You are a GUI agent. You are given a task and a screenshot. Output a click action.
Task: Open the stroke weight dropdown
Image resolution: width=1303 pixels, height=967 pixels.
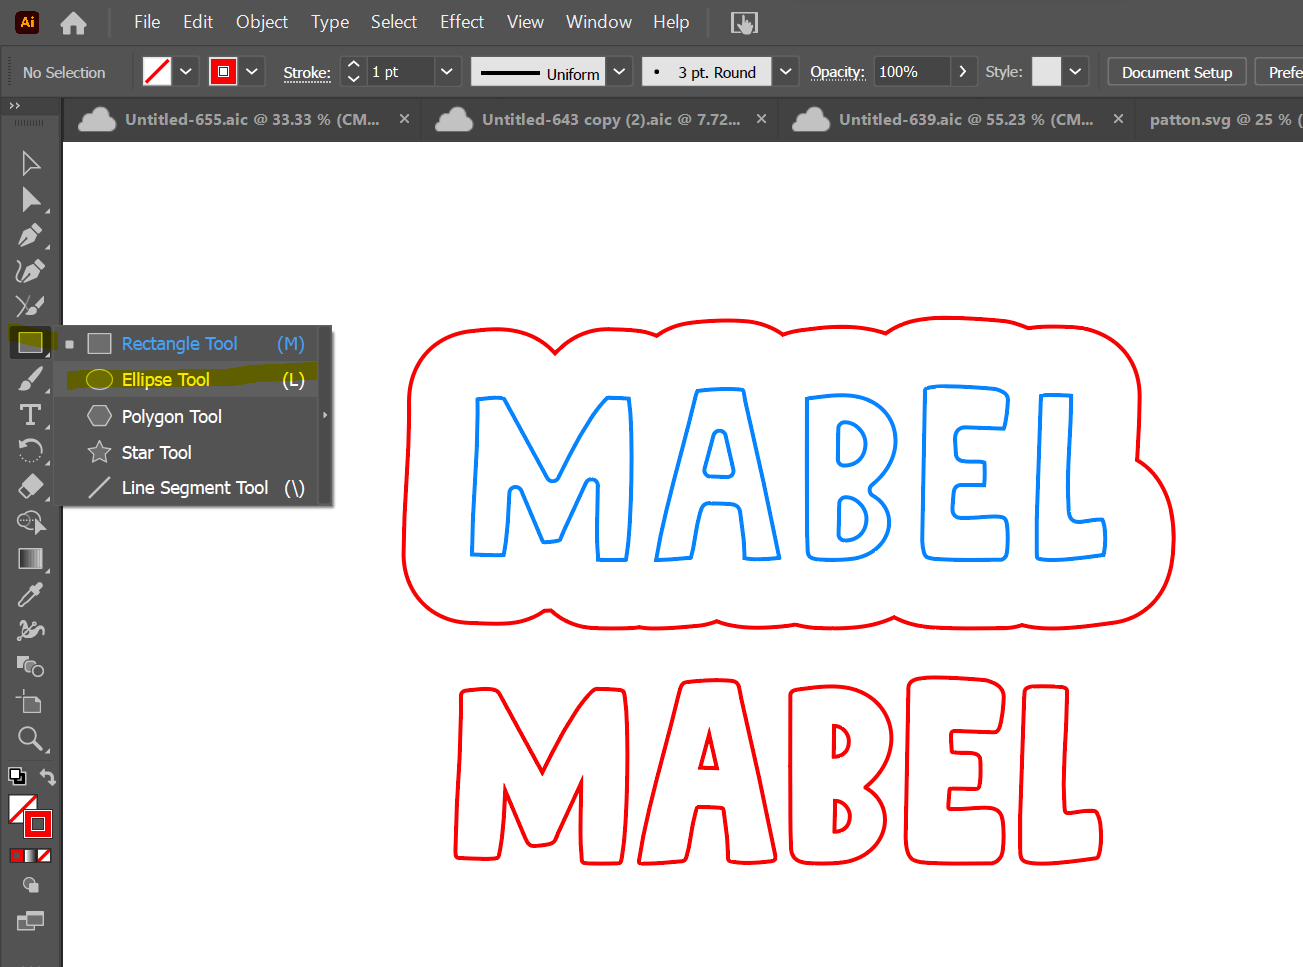447,72
